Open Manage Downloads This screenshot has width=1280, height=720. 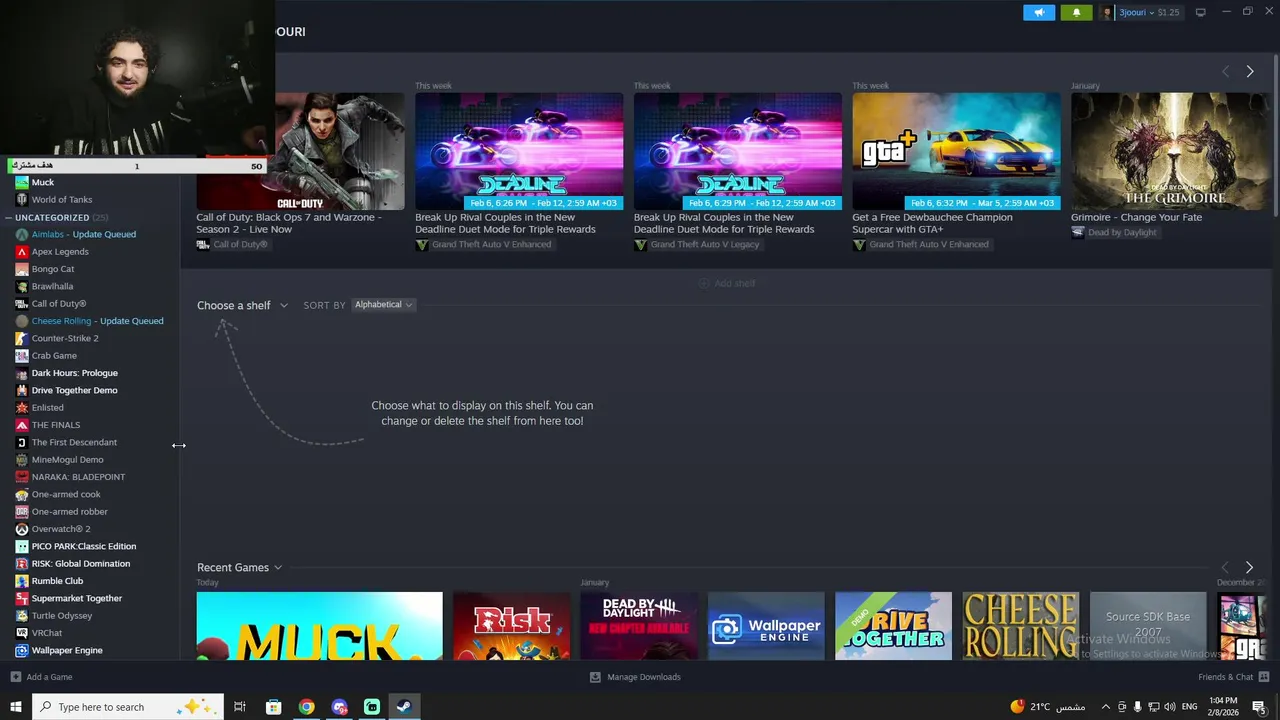point(635,677)
